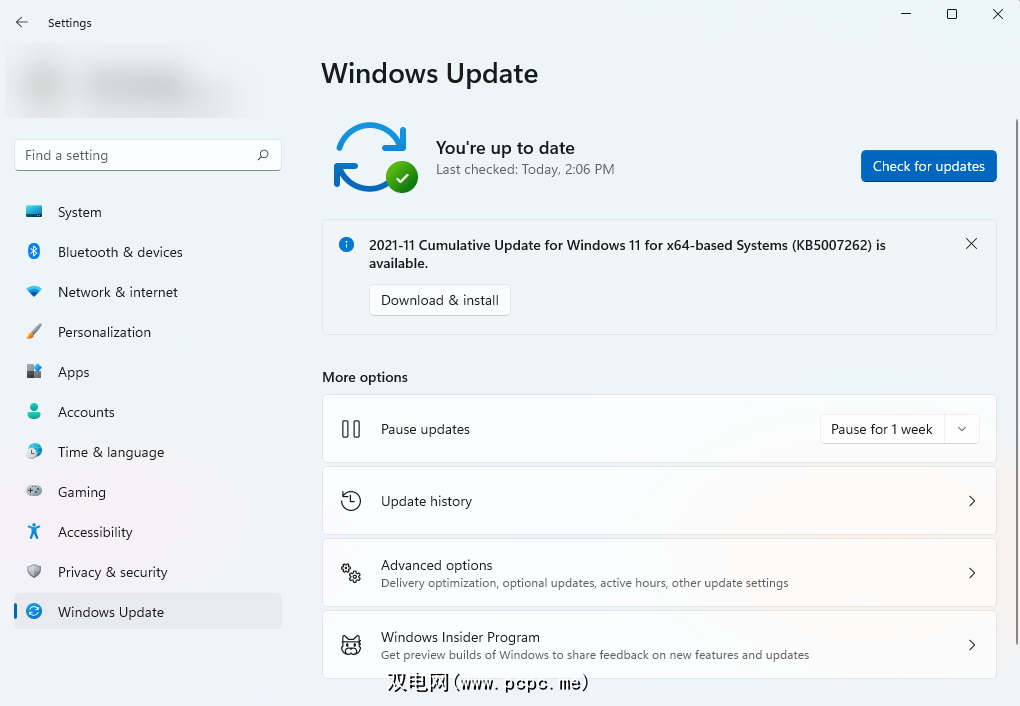Click the Time & language globe icon

point(34,451)
